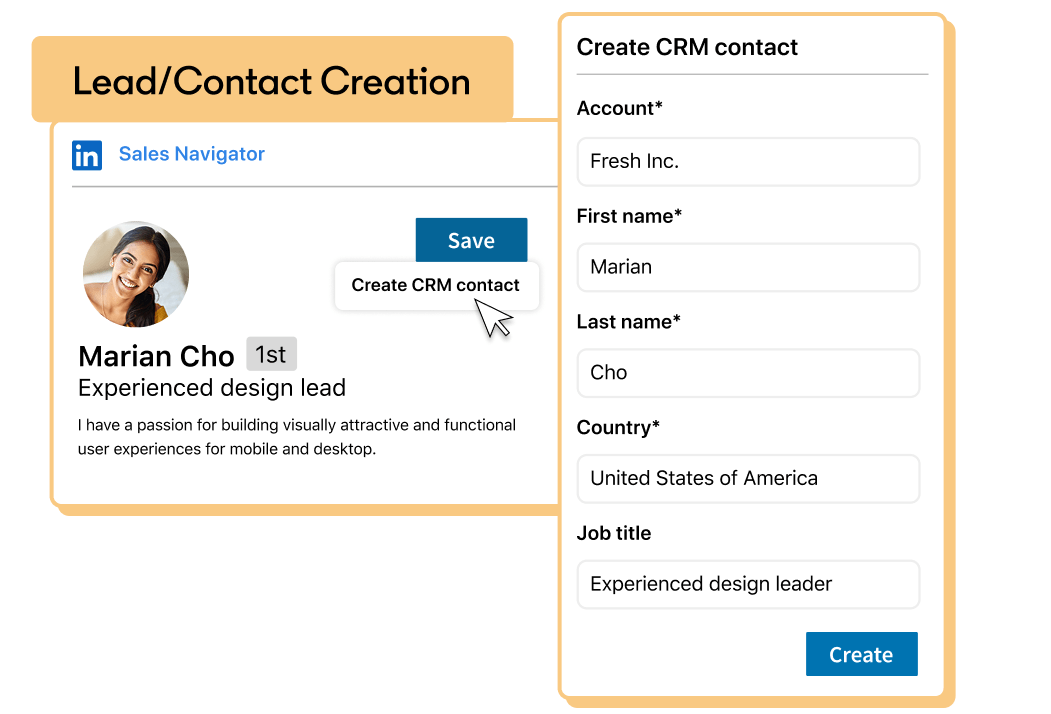The width and height of the screenshot is (1051, 714).
Task: Click the Country* field label
Action: tap(618, 427)
